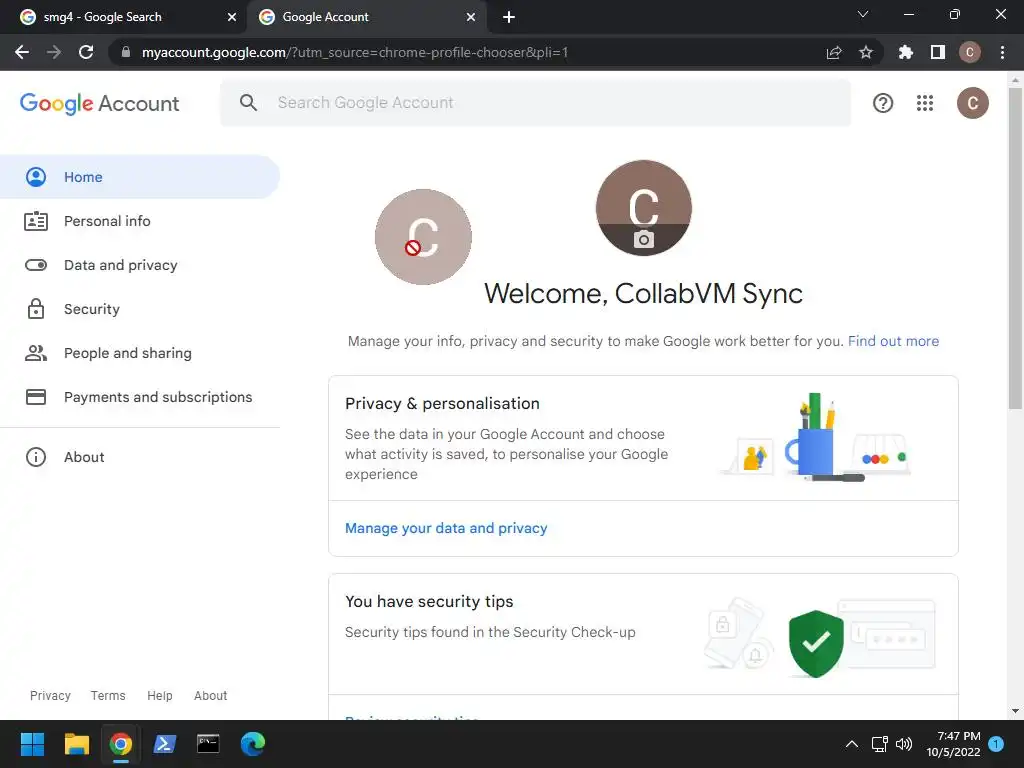The image size is (1024, 768).
Task: Open About in the sidebar
Action: (x=140, y=457)
